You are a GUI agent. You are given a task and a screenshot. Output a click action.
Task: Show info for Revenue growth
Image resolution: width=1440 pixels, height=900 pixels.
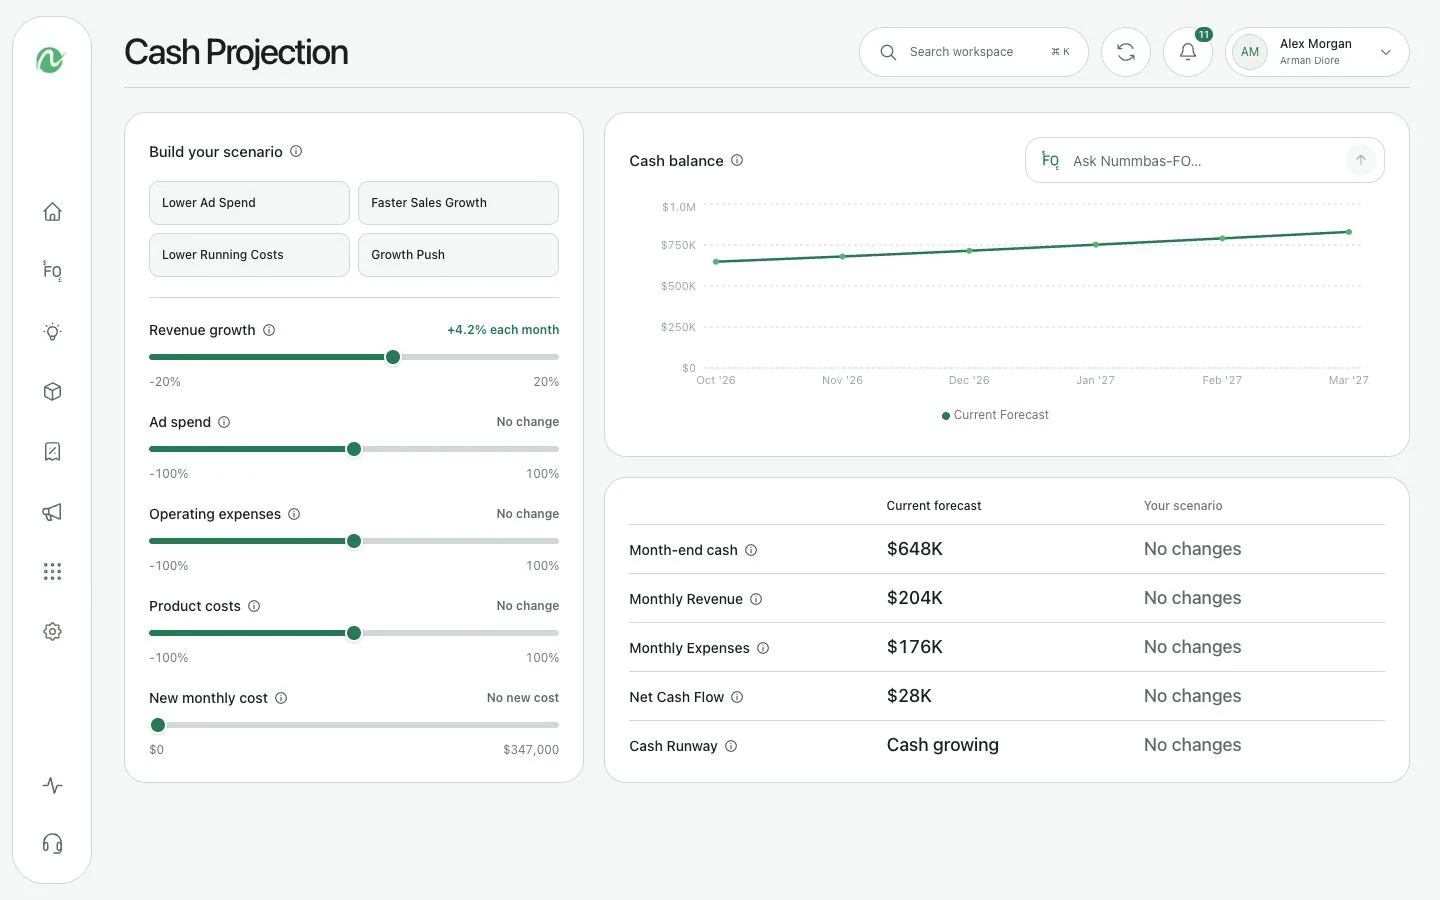(269, 330)
